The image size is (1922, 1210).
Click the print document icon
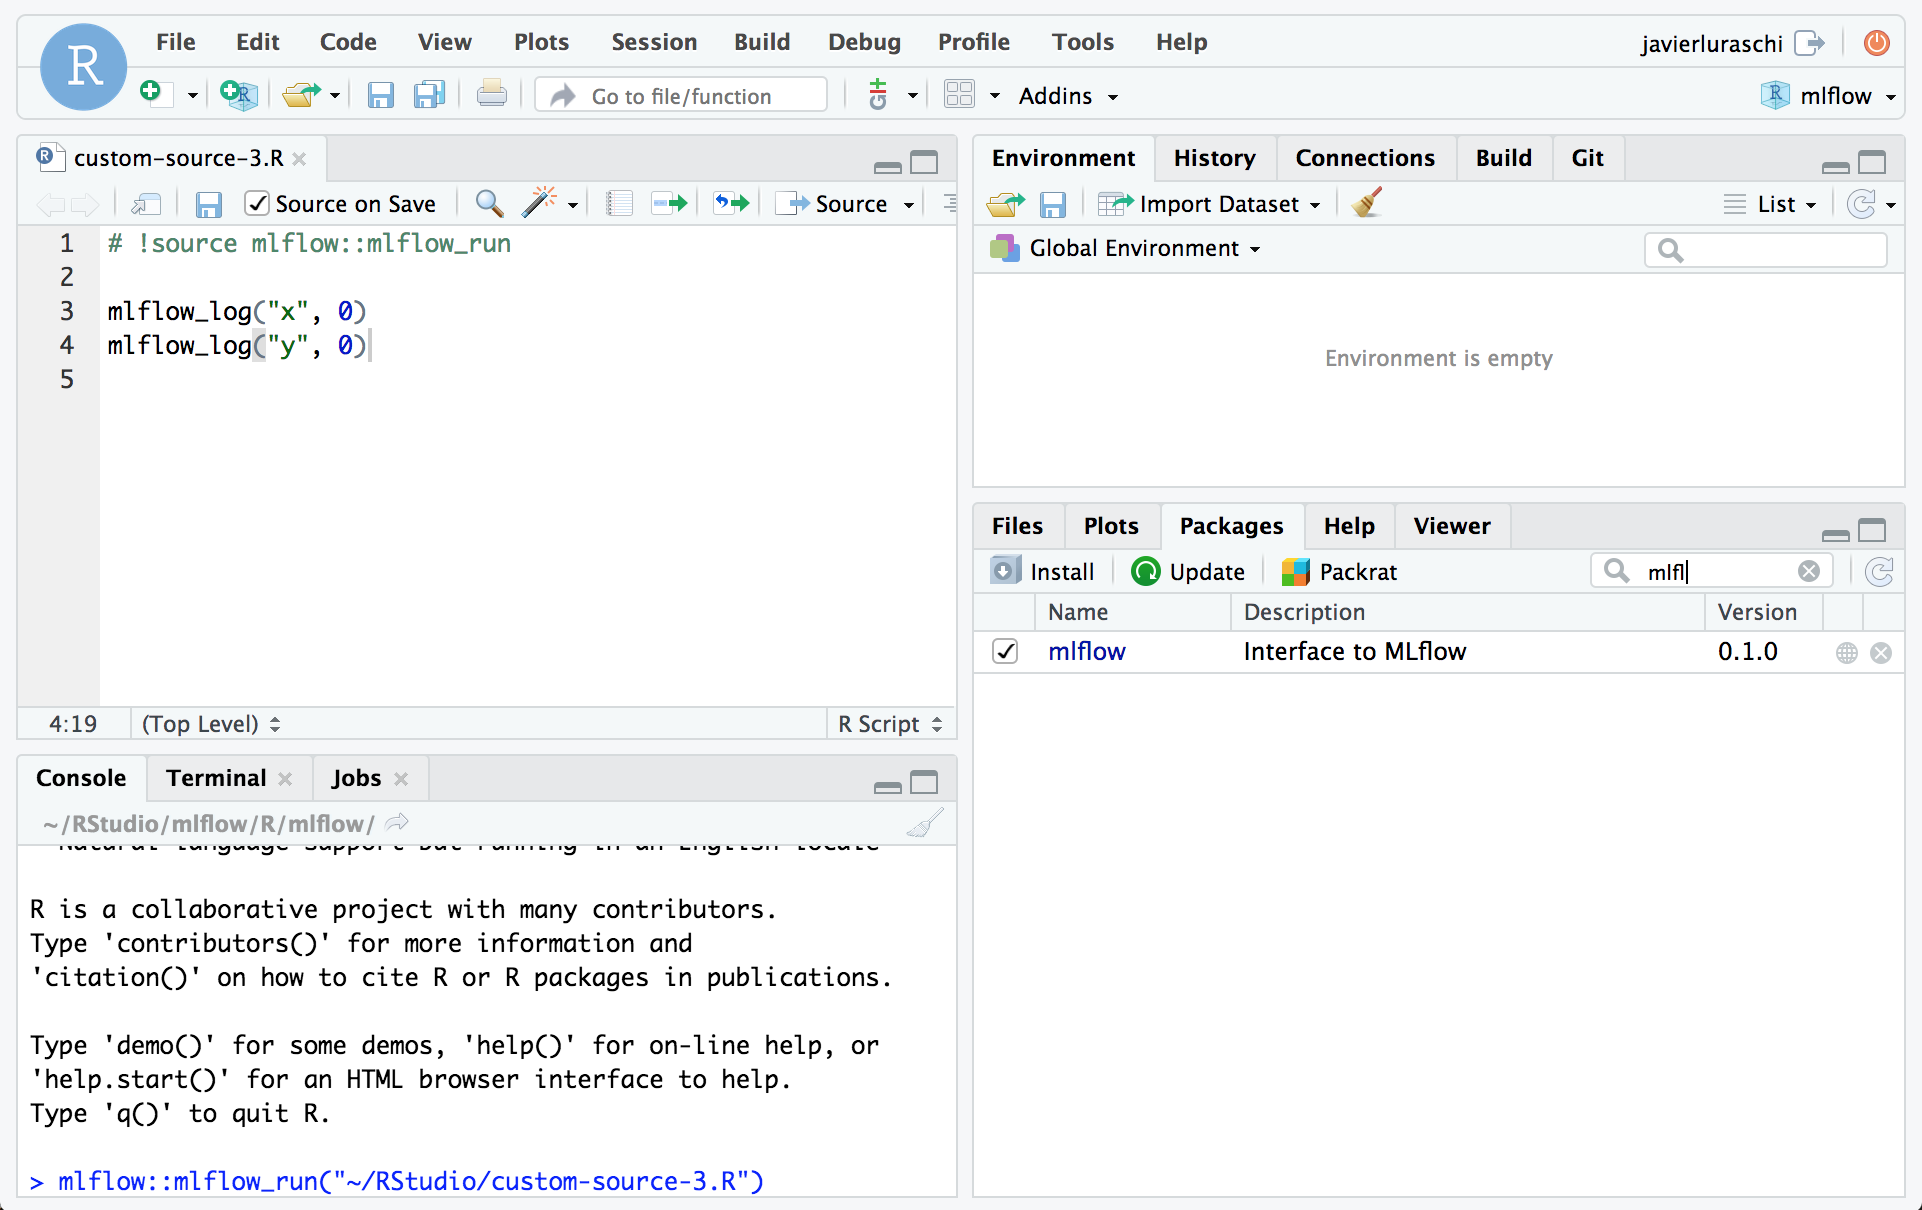pos(491,96)
